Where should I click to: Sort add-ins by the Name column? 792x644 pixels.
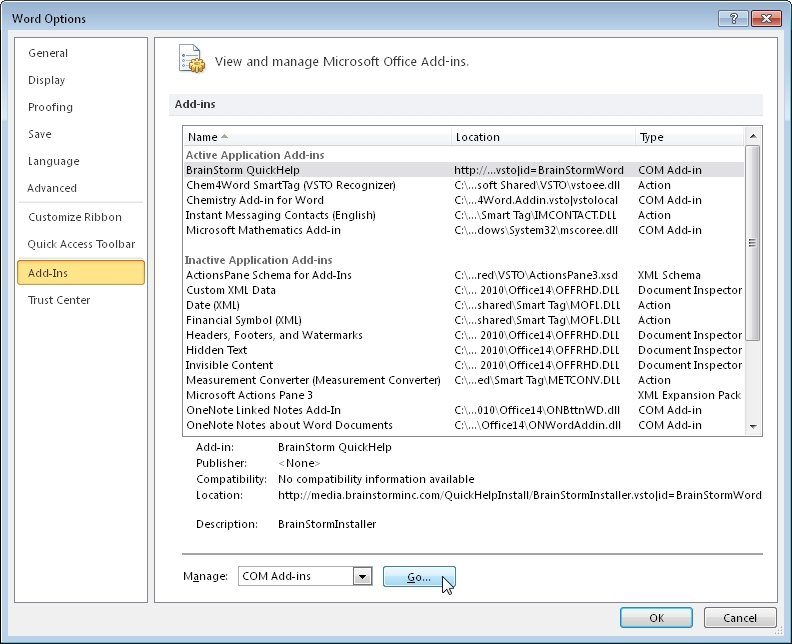(317, 137)
